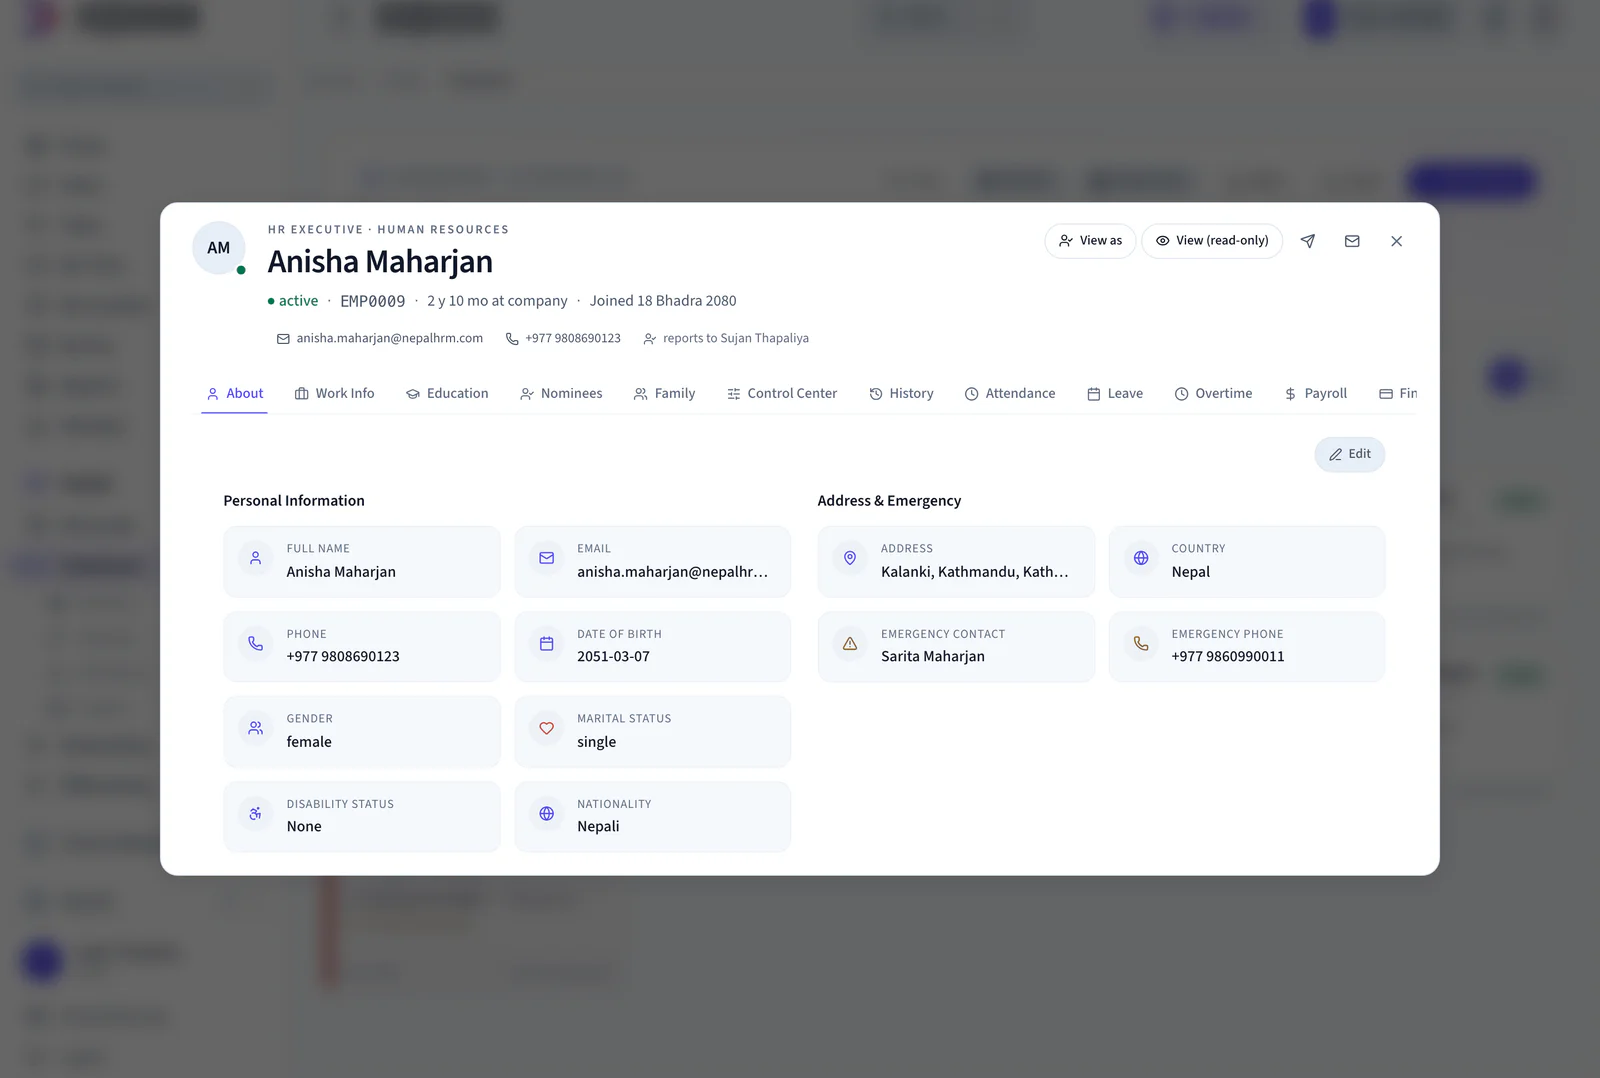
Task: Click the map pin icon in Address card
Action: pyautogui.click(x=850, y=558)
